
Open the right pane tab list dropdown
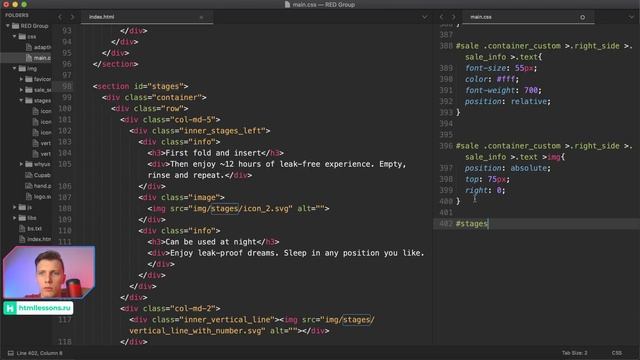[631, 17]
